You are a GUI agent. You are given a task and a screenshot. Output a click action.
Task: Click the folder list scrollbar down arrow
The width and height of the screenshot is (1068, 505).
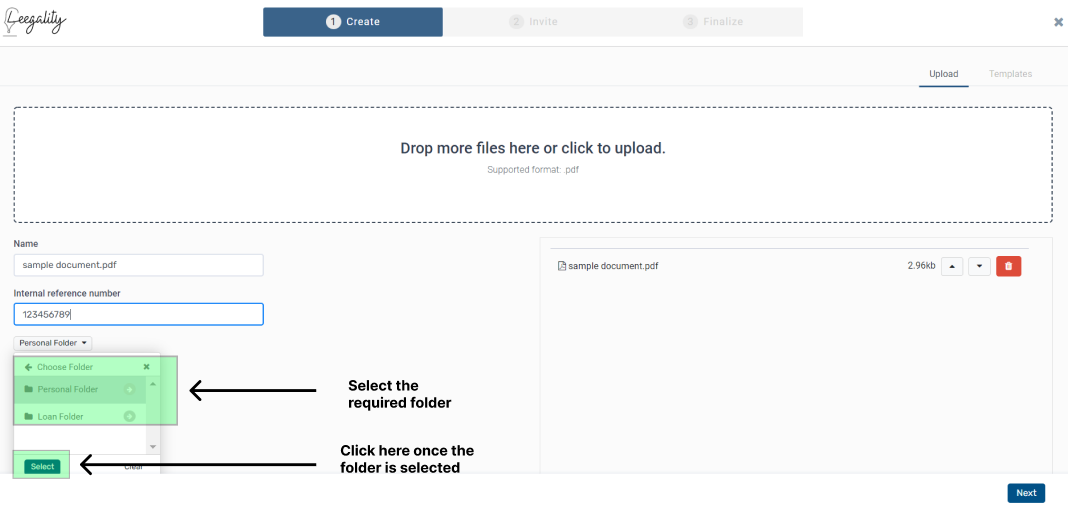(153, 446)
